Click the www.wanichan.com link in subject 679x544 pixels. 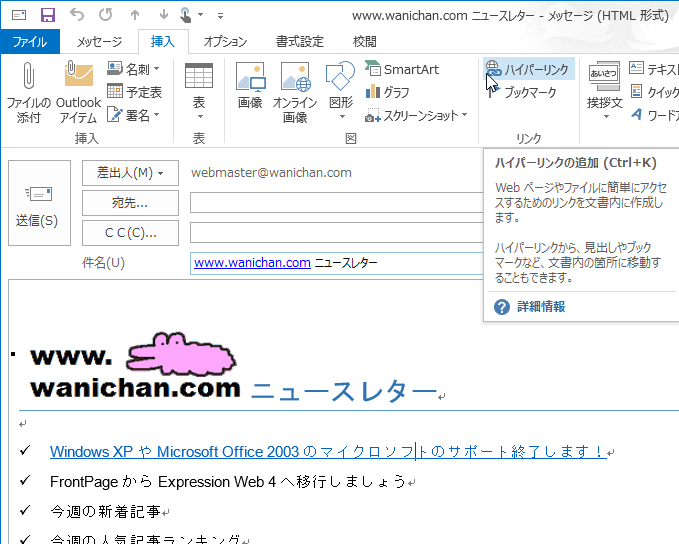[252, 263]
